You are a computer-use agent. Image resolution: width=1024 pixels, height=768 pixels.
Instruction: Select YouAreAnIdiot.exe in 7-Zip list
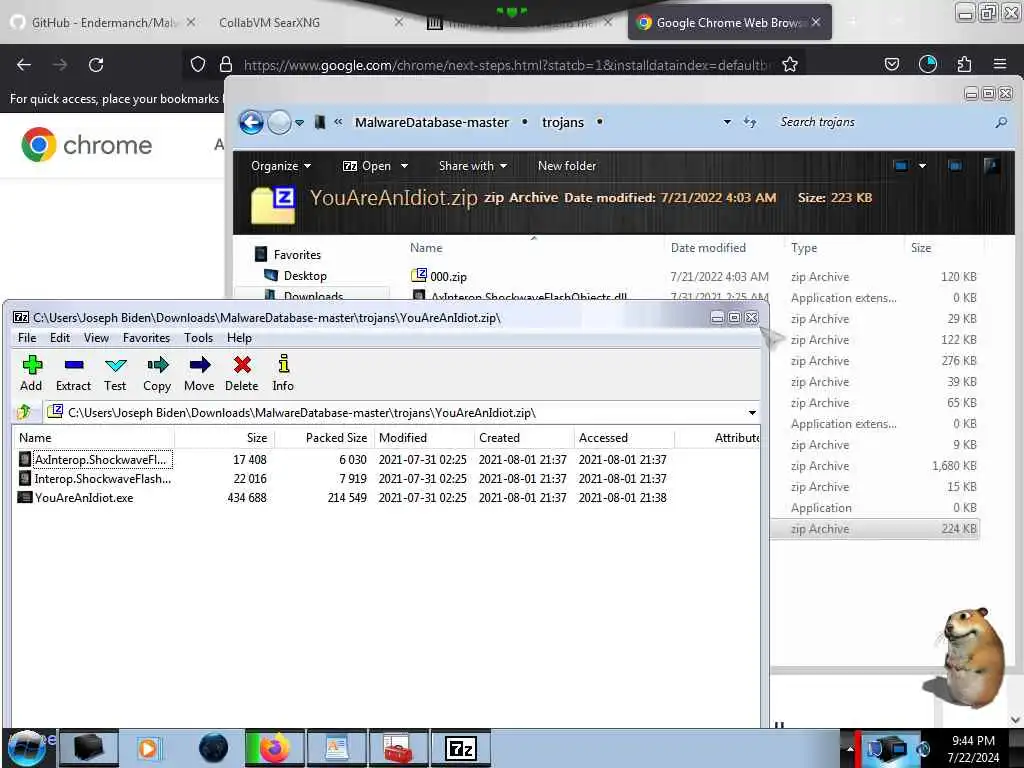click(x=84, y=498)
